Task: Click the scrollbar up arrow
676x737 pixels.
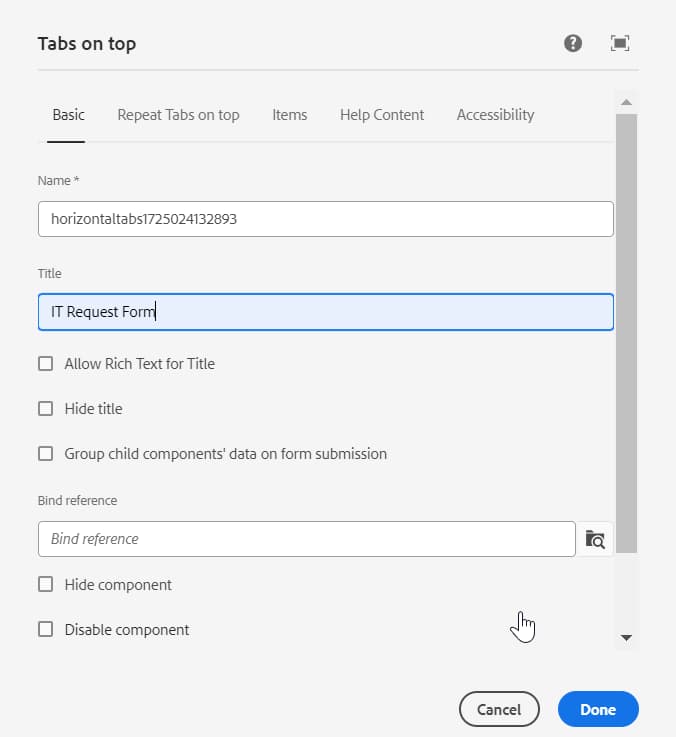Action: point(627,102)
